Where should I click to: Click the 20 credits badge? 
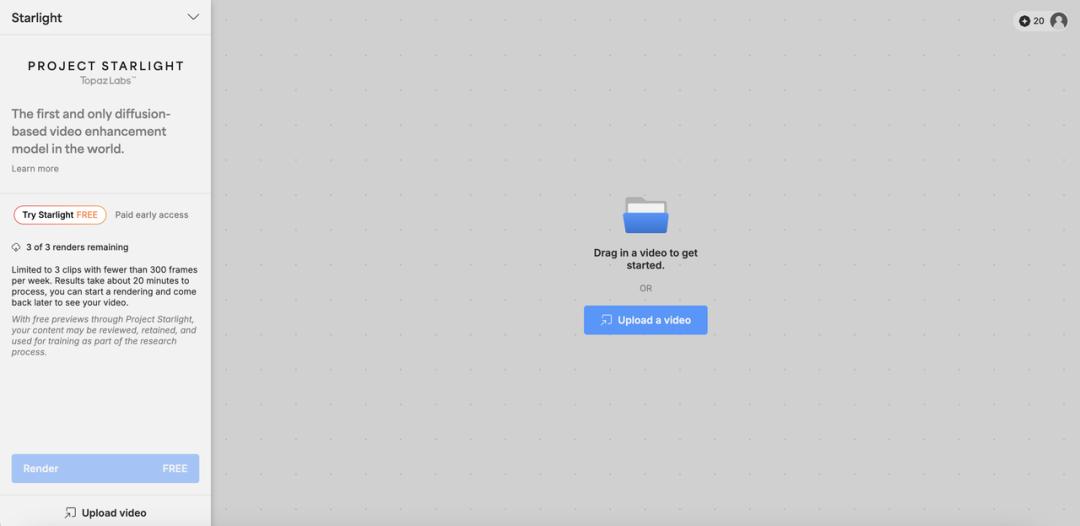pyautogui.click(x=1032, y=21)
